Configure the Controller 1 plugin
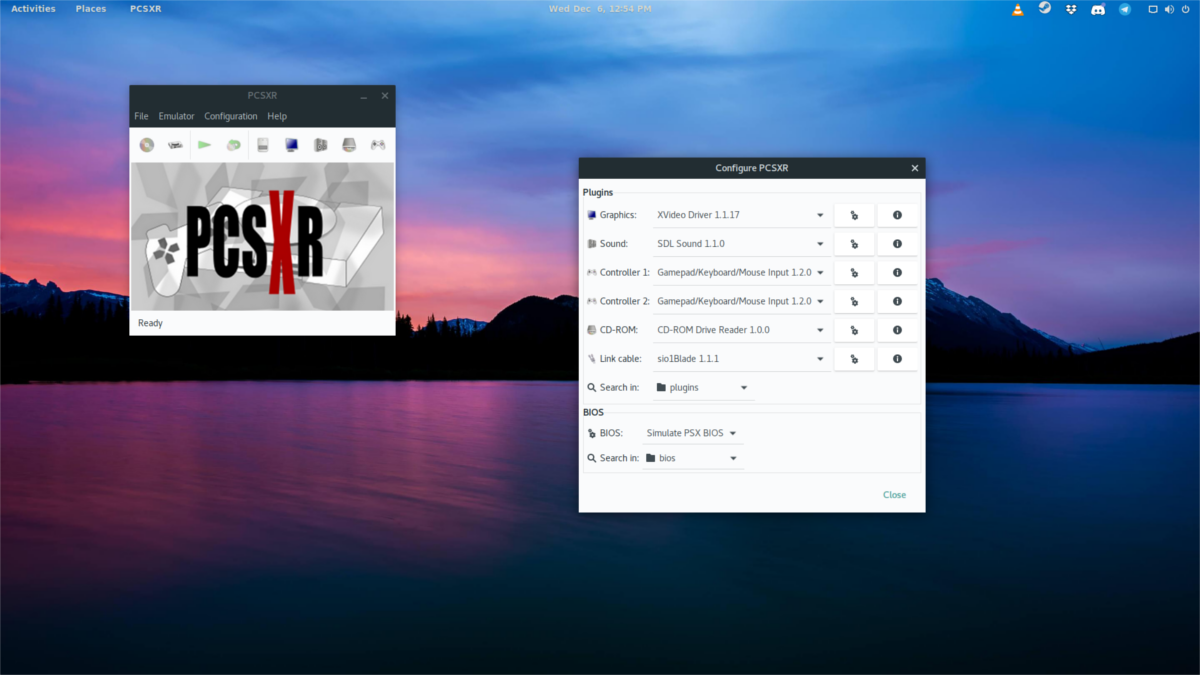 854,272
